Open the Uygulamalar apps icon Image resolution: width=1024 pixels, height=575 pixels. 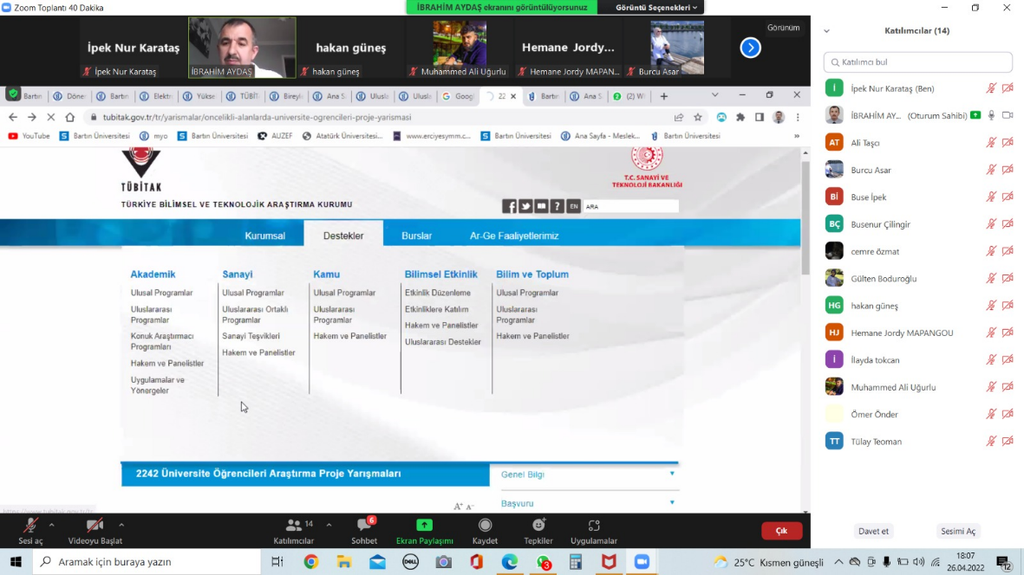point(593,526)
